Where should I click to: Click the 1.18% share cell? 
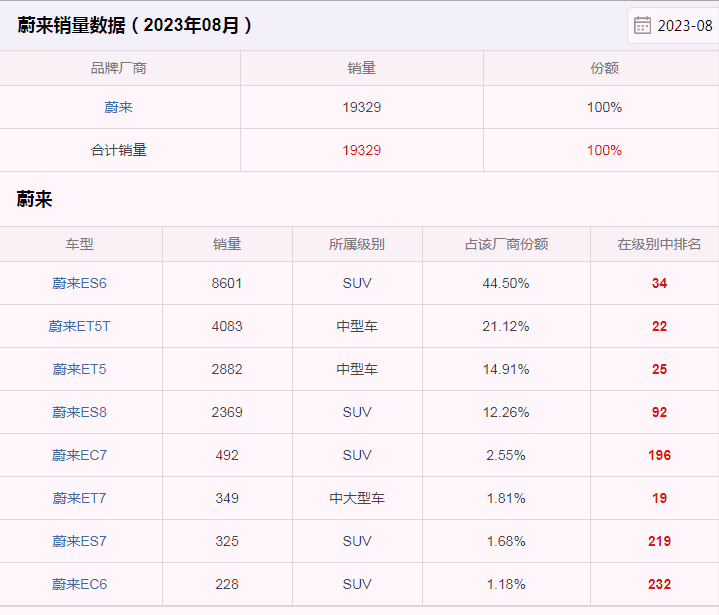506,584
